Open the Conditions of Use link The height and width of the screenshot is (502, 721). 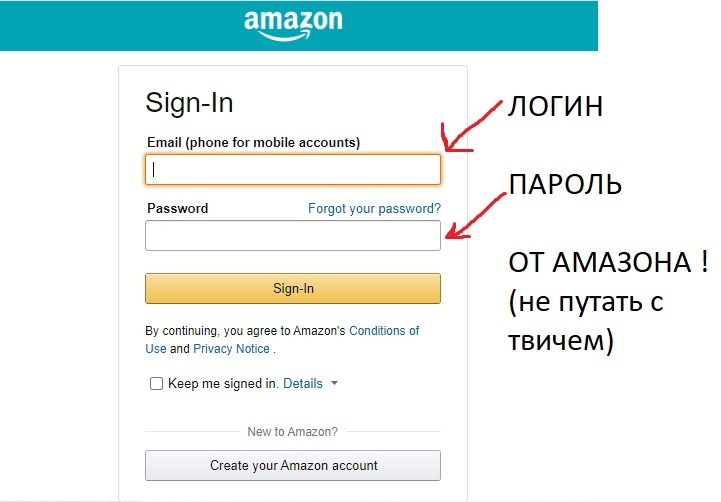[282, 339]
